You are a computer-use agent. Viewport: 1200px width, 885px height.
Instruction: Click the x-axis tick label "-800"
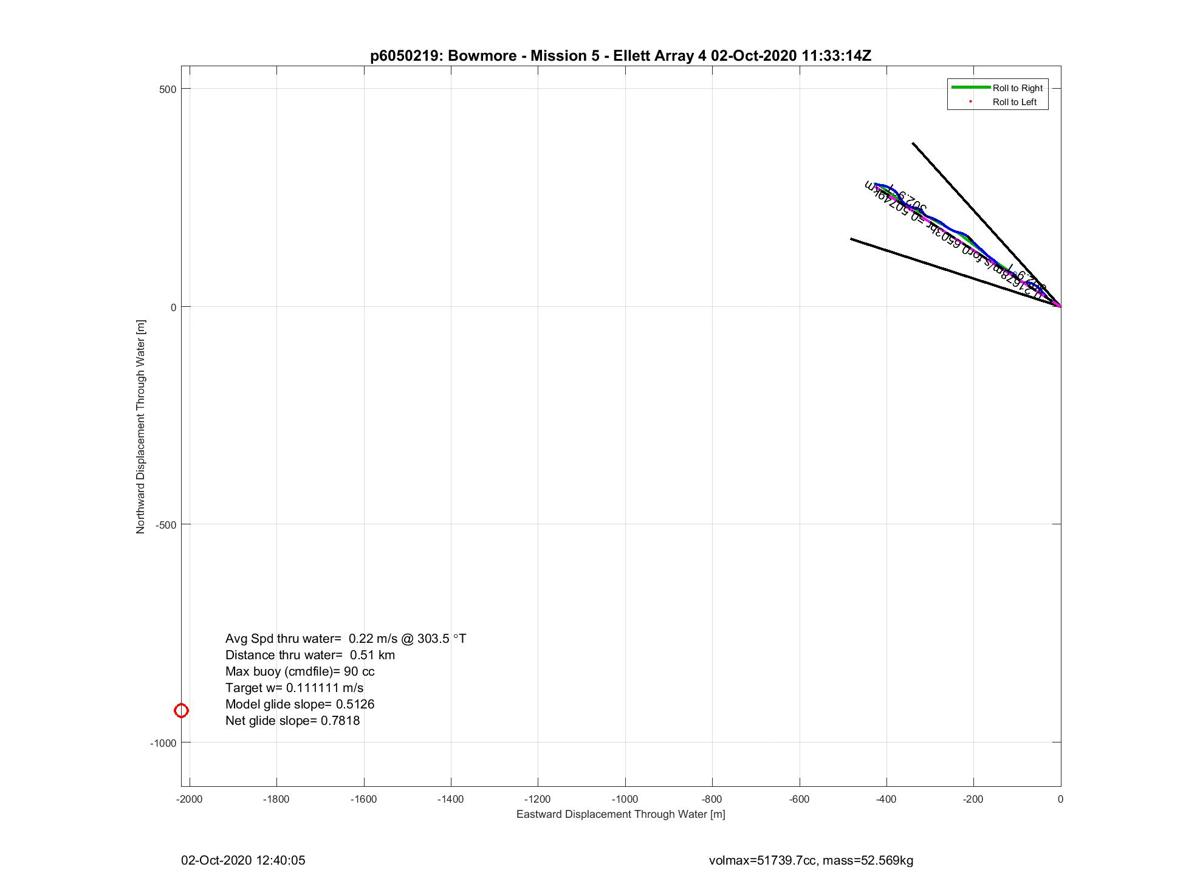click(x=712, y=799)
